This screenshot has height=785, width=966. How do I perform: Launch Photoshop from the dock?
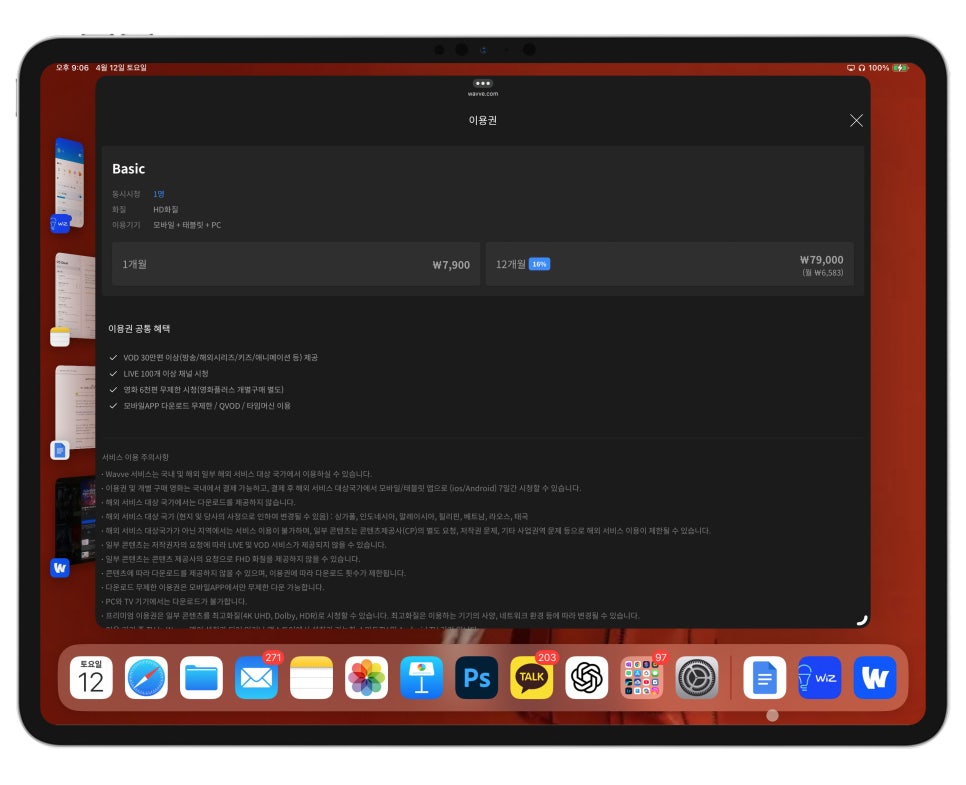coord(476,677)
